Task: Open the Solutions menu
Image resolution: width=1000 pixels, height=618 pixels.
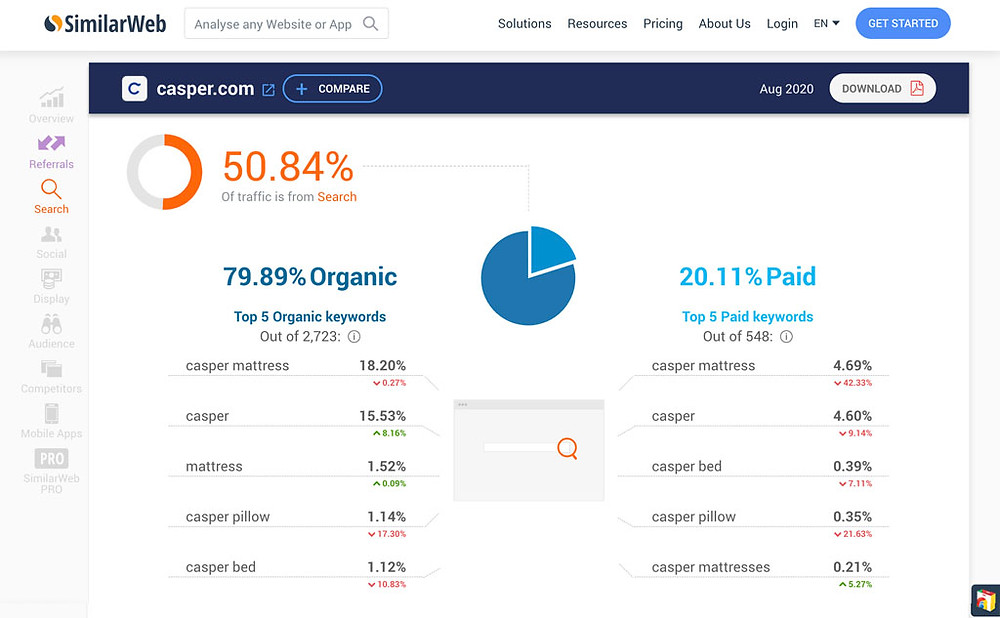Action: tap(524, 24)
